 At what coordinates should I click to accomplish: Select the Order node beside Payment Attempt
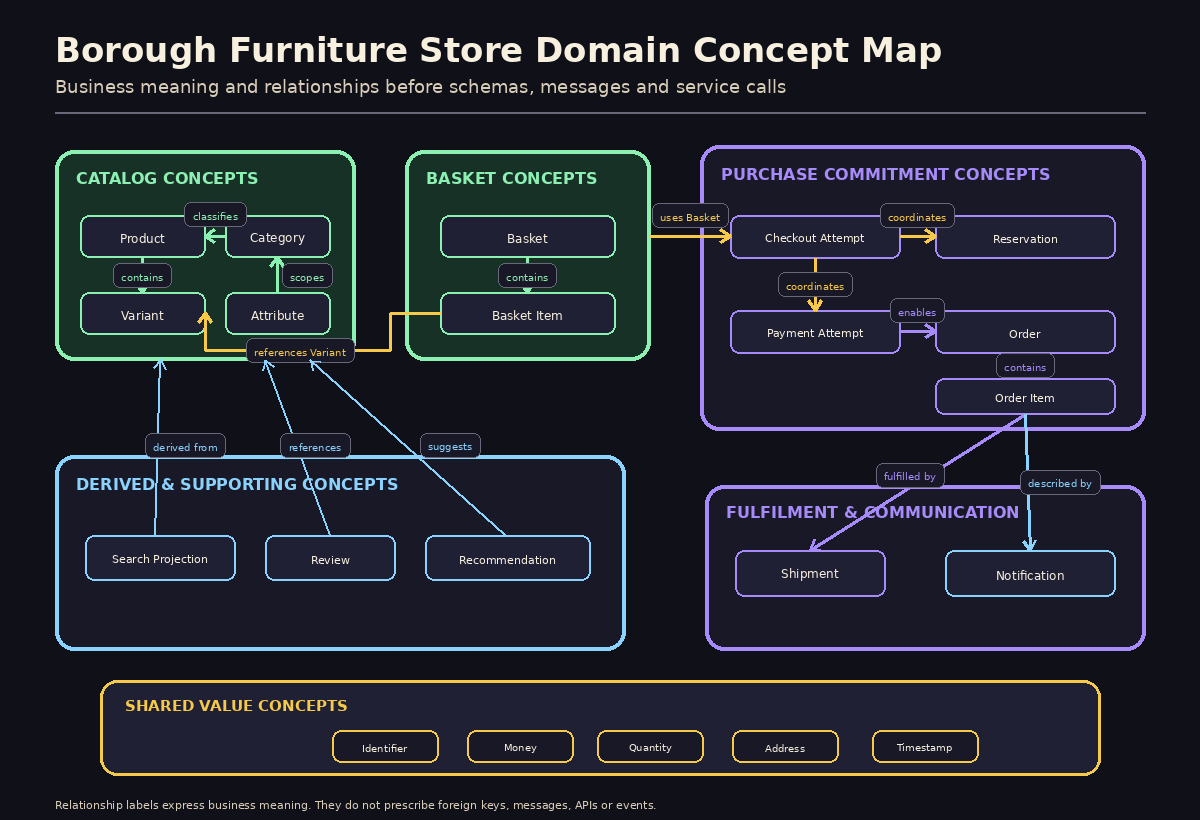pyautogui.click(x=1025, y=333)
